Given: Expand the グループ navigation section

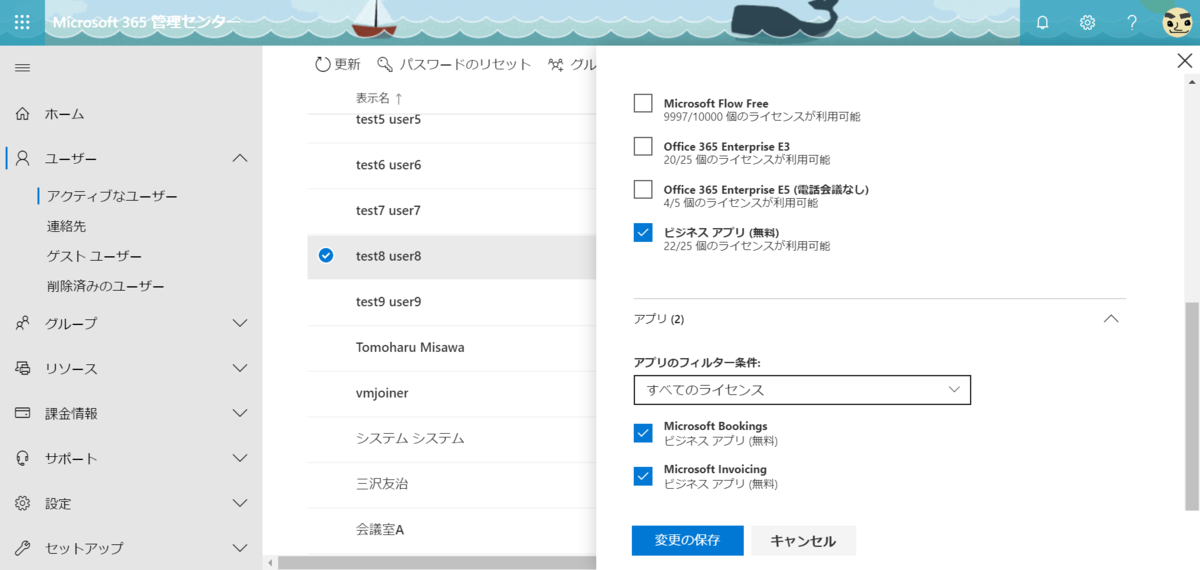Looking at the screenshot, I should tap(240, 323).
